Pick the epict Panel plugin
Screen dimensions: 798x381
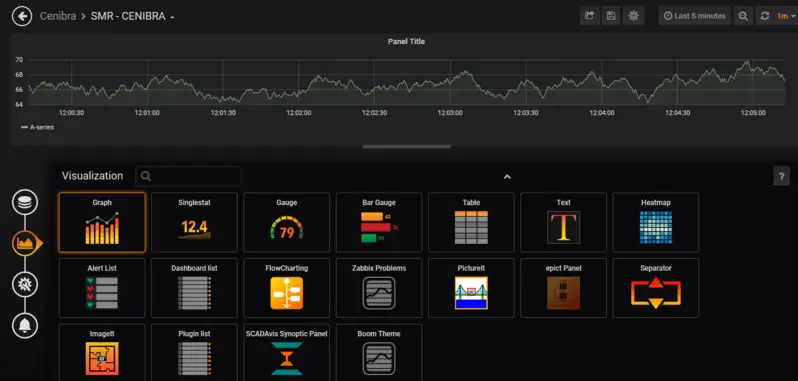[x=563, y=288]
